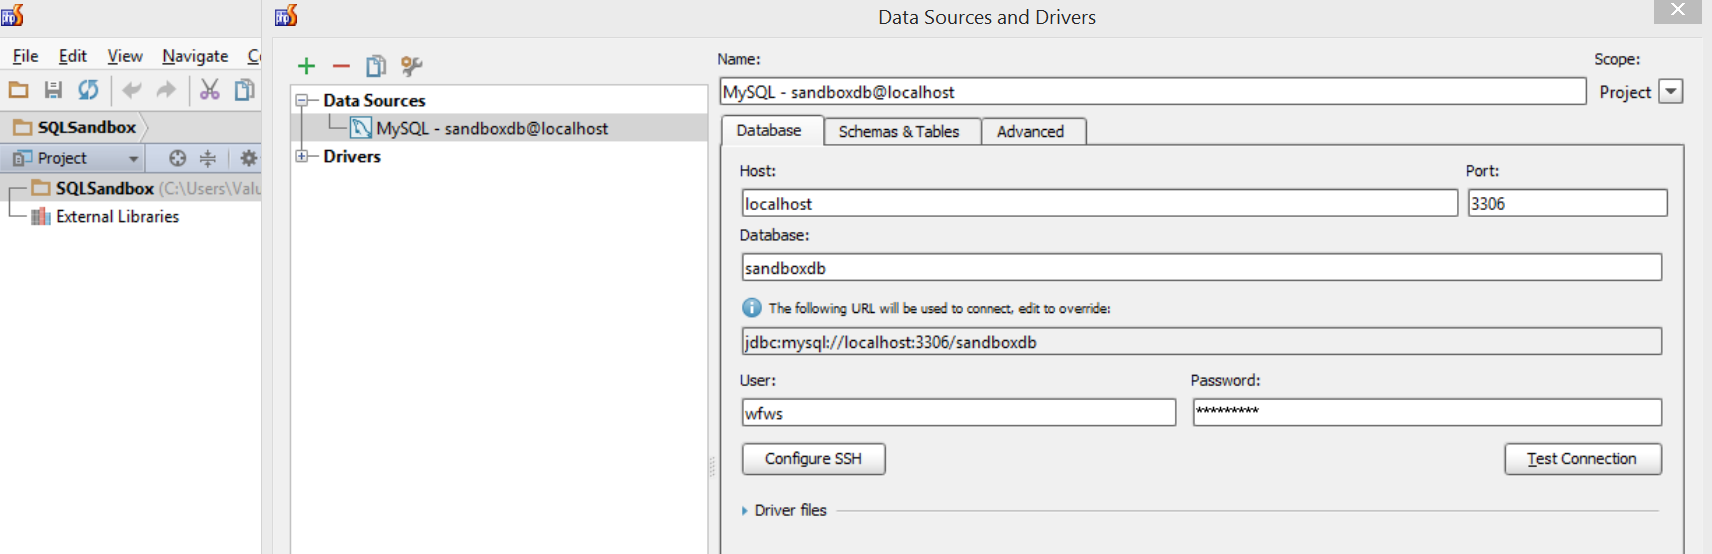Open Project panel settings gear
The width and height of the screenshot is (1712, 554).
[248, 158]
